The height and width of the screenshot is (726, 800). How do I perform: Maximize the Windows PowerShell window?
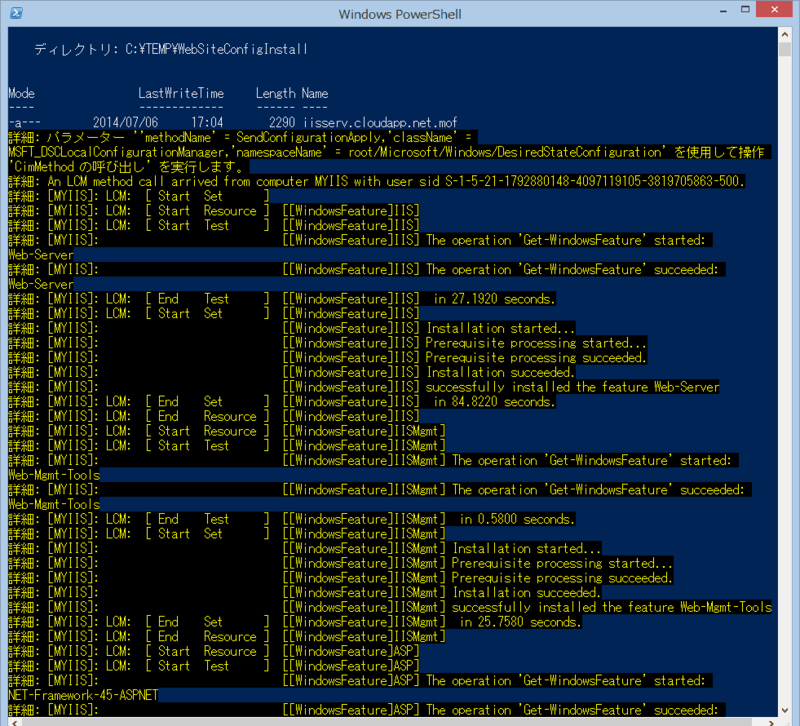tap(745, 10)
